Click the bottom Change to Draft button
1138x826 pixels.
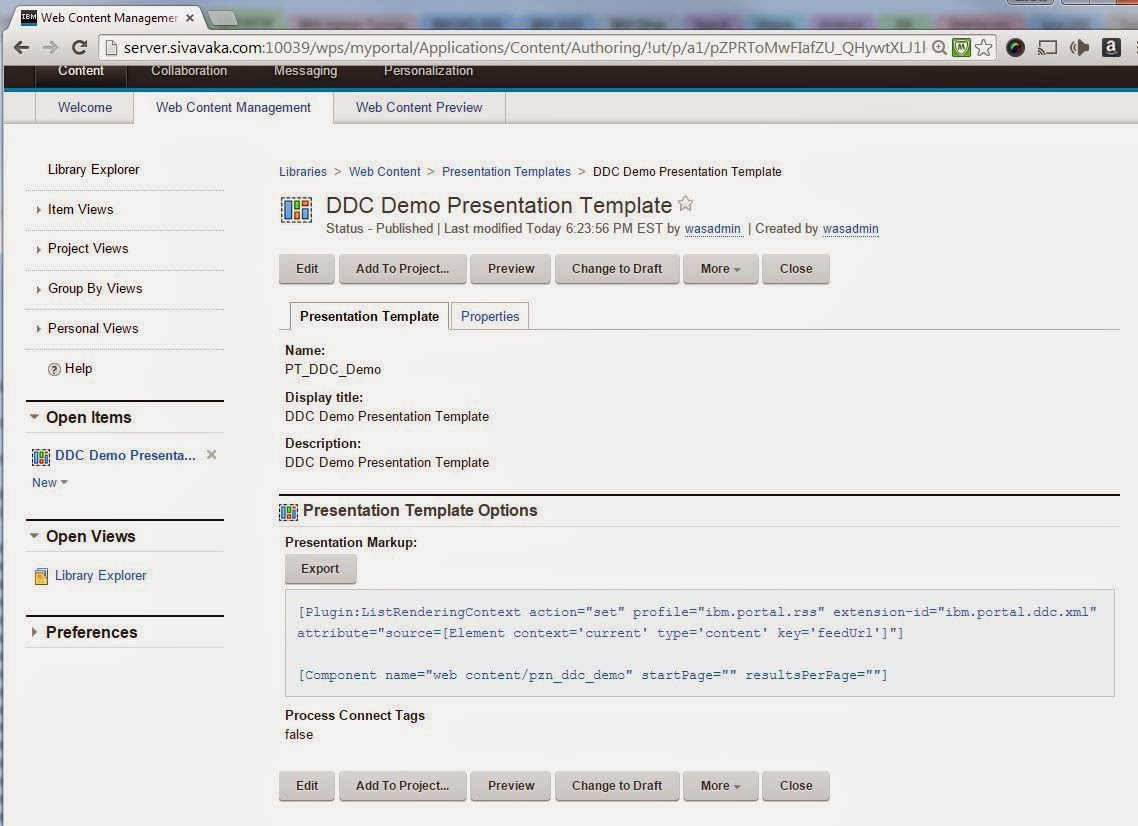pos(617,785)
